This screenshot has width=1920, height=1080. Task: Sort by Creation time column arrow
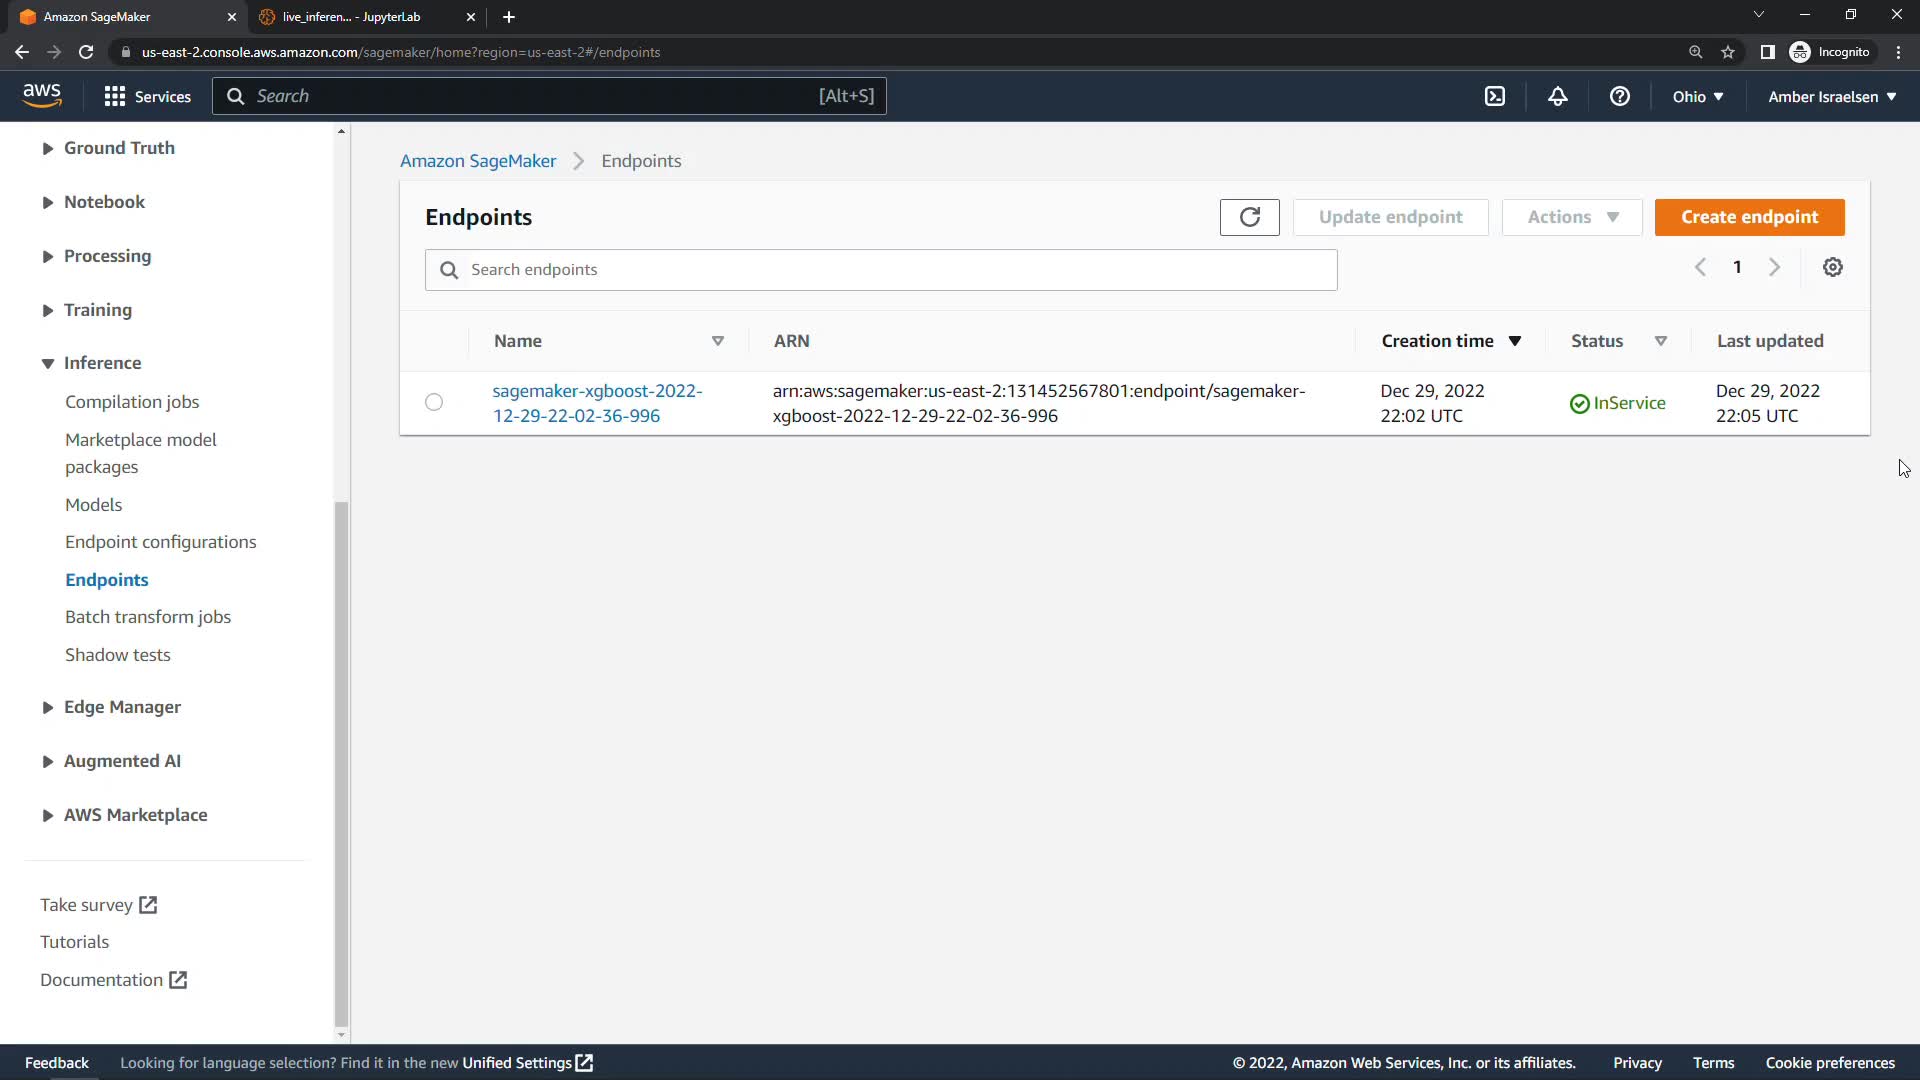coord(1514,341)
